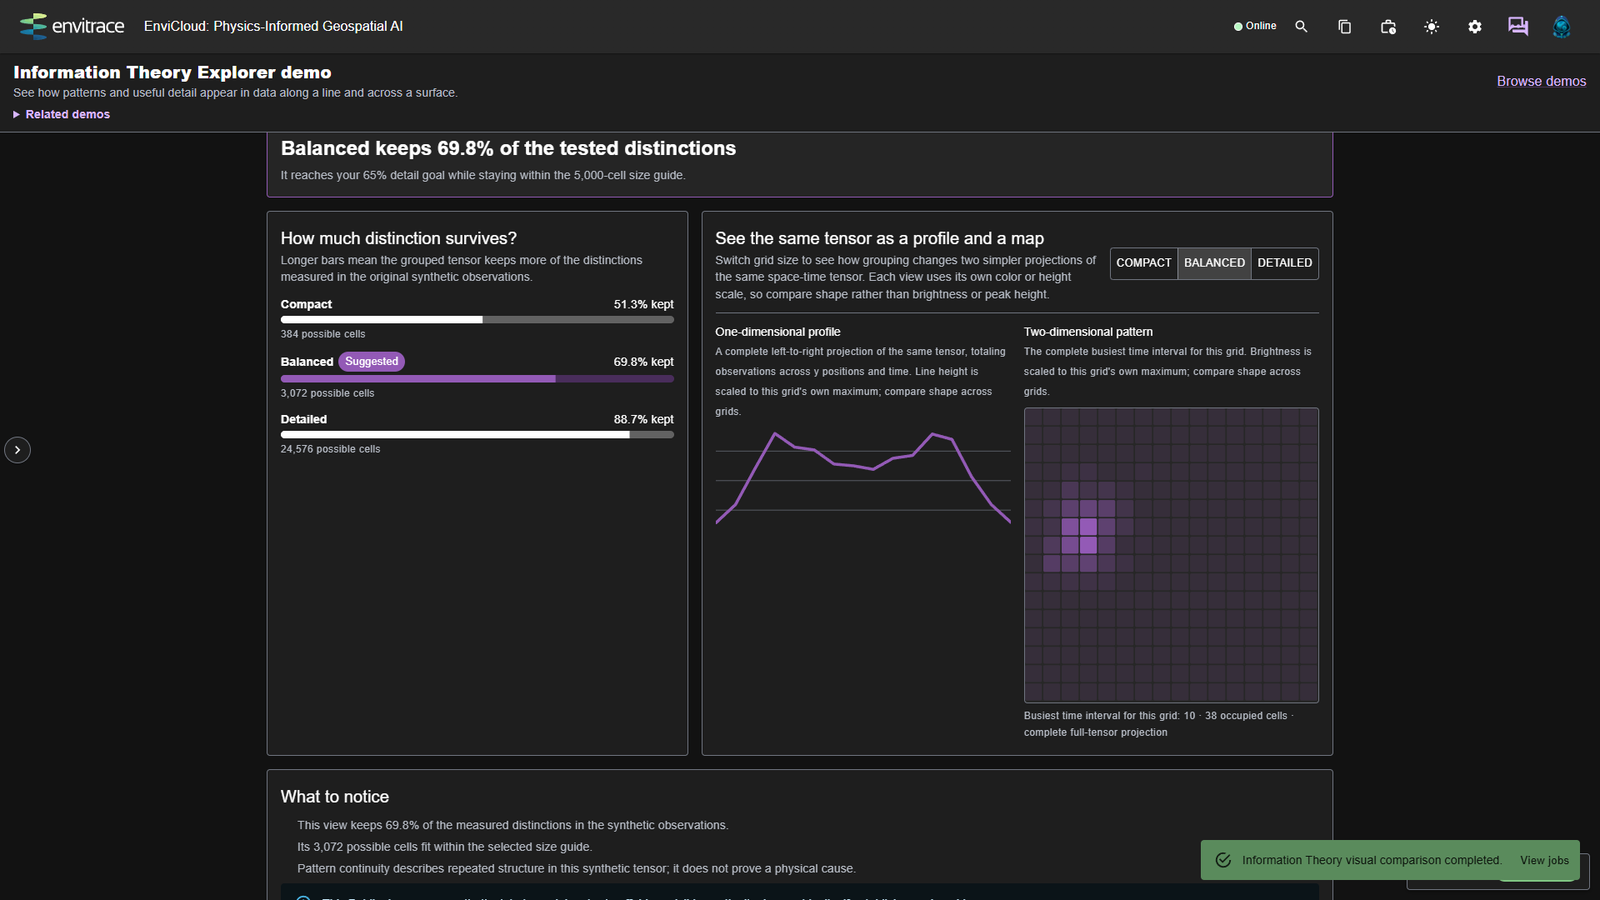The image size is (1600, 900).
Task: Click 'Busiest time interval' caption
Action: tap(1158, 724)
